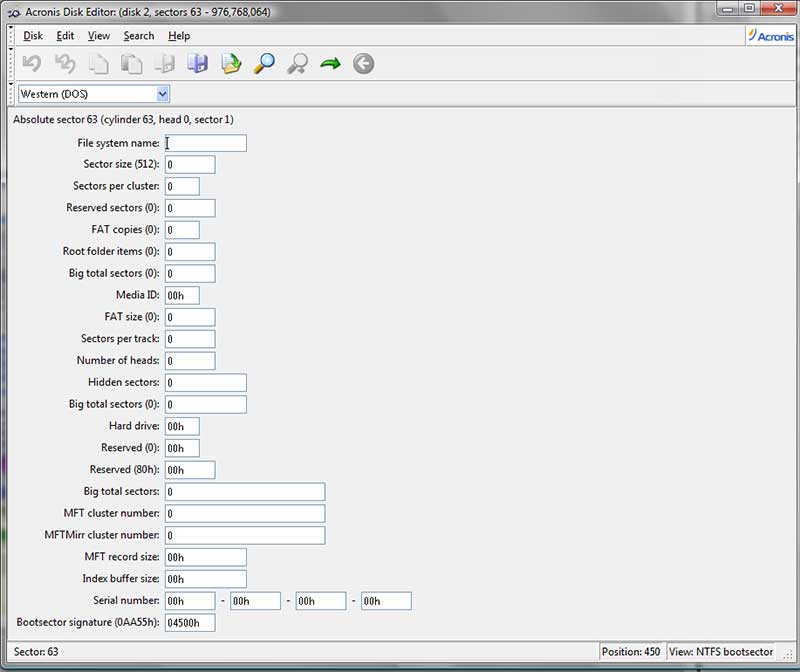Click the third Serial number byte field
Image resolution: width=800 pixels, height=672 pixels.
(x=320, y=601)
